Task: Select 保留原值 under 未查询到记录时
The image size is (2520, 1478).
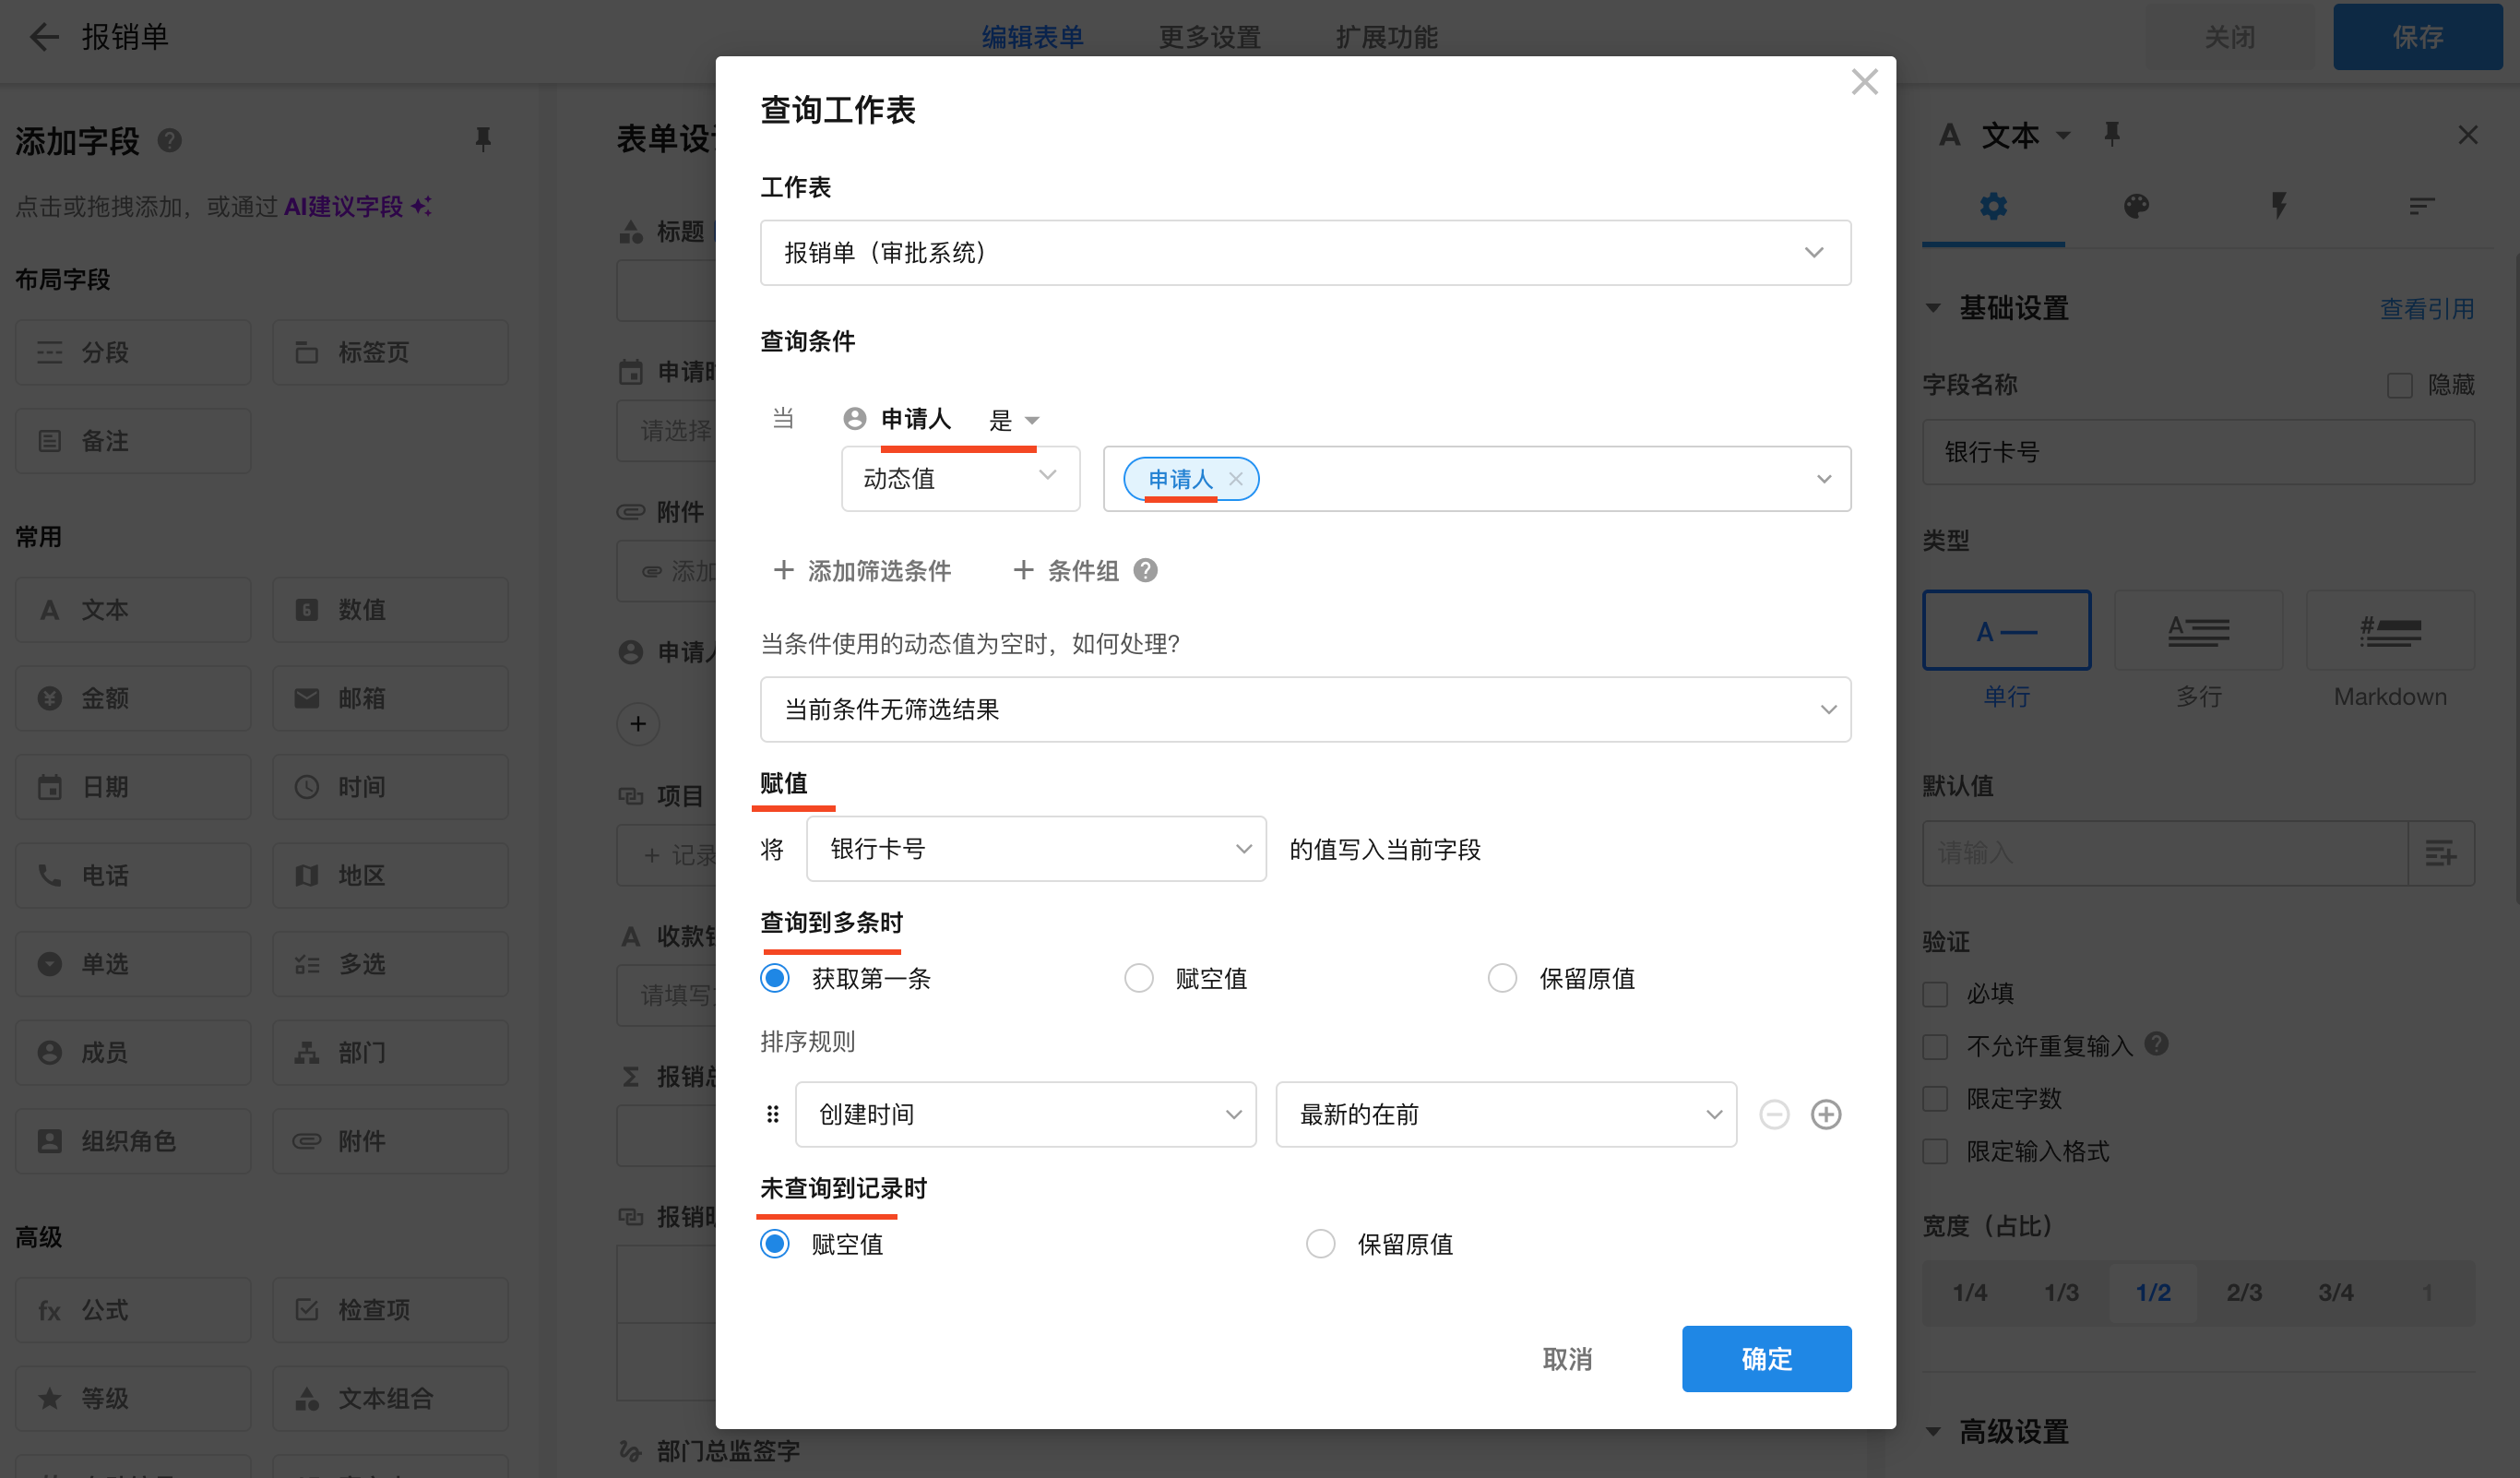Action: [x=1320, y=1244]
